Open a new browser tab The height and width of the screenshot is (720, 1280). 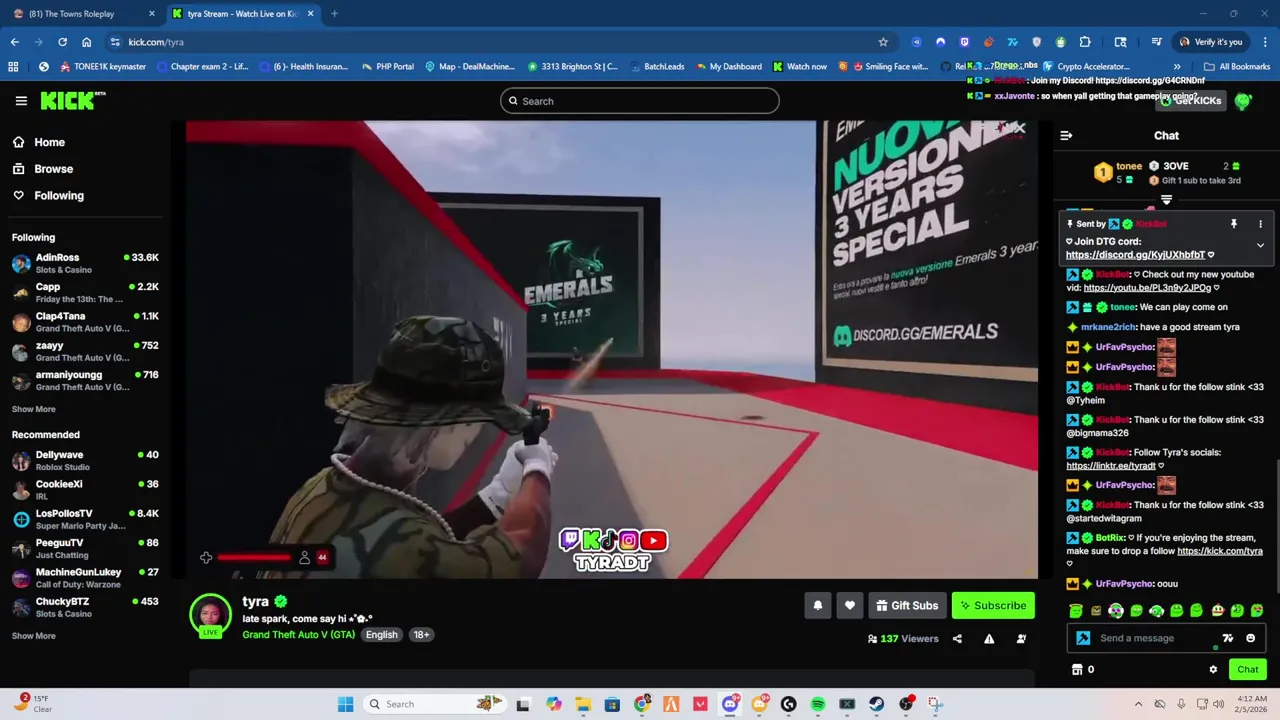[x=334, y=14]
